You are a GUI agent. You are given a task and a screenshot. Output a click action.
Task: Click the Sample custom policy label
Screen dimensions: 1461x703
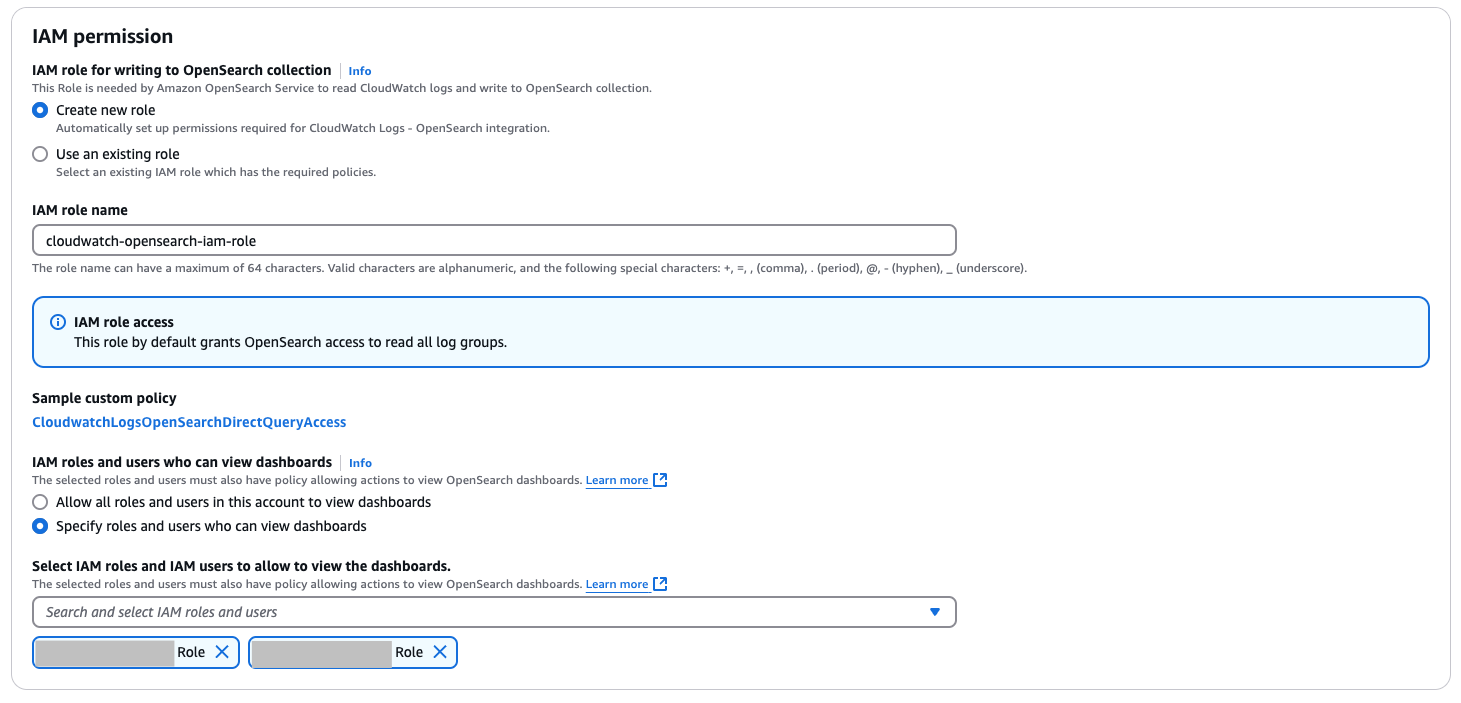104,398
